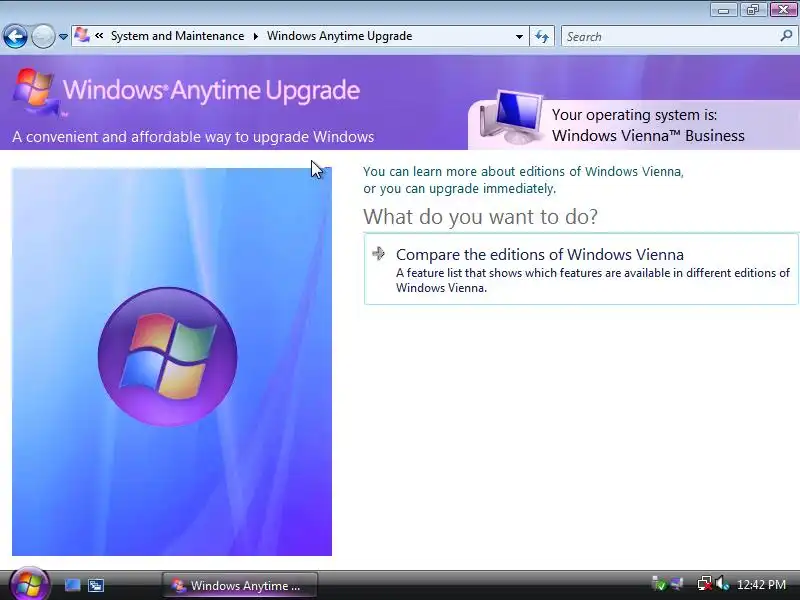Open the Start menu orb
The image size is (800, 600).
coord(29,584)
